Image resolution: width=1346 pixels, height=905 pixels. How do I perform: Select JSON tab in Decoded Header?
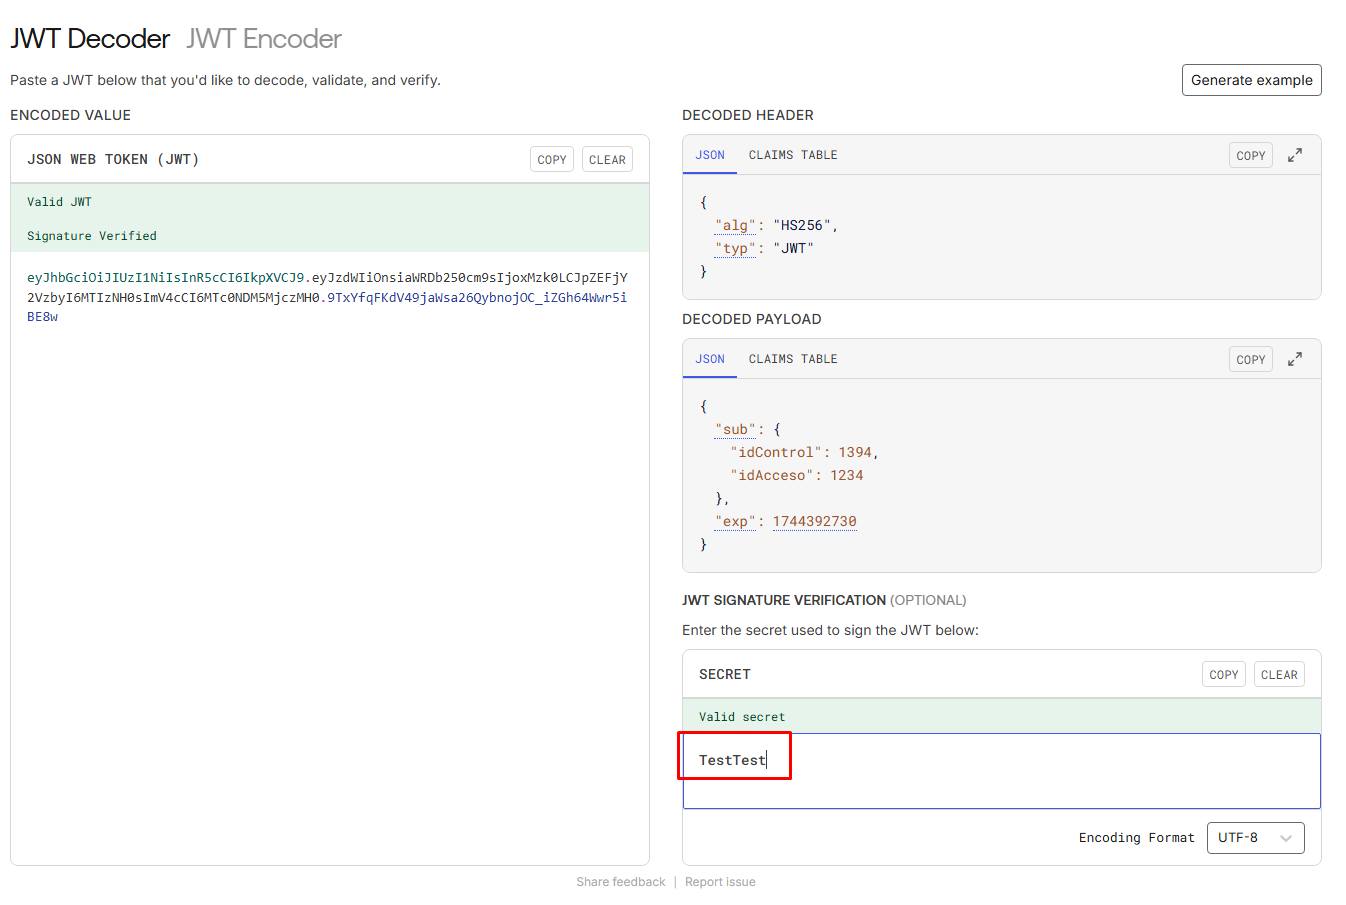[x=710, y=155]
